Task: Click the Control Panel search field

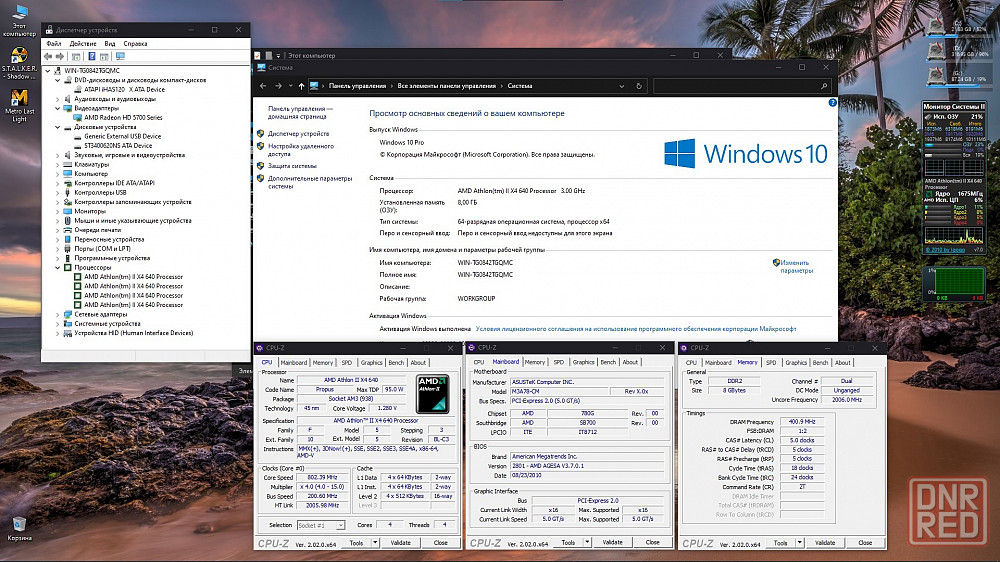Action: tap(740, 86)
